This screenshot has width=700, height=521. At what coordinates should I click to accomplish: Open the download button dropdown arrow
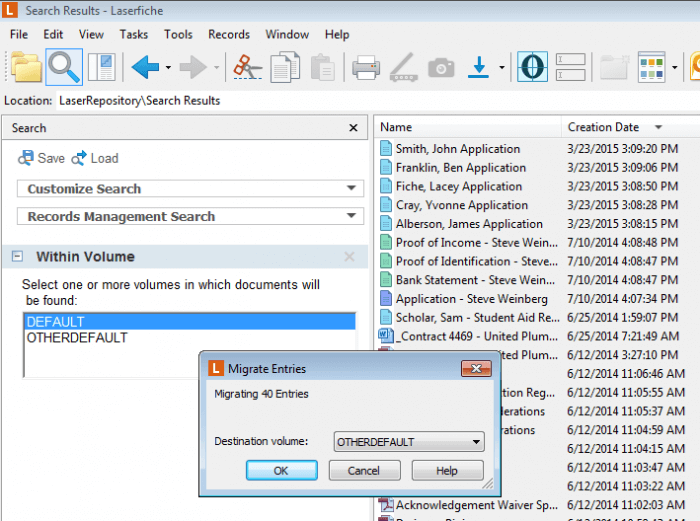[502, 67]
